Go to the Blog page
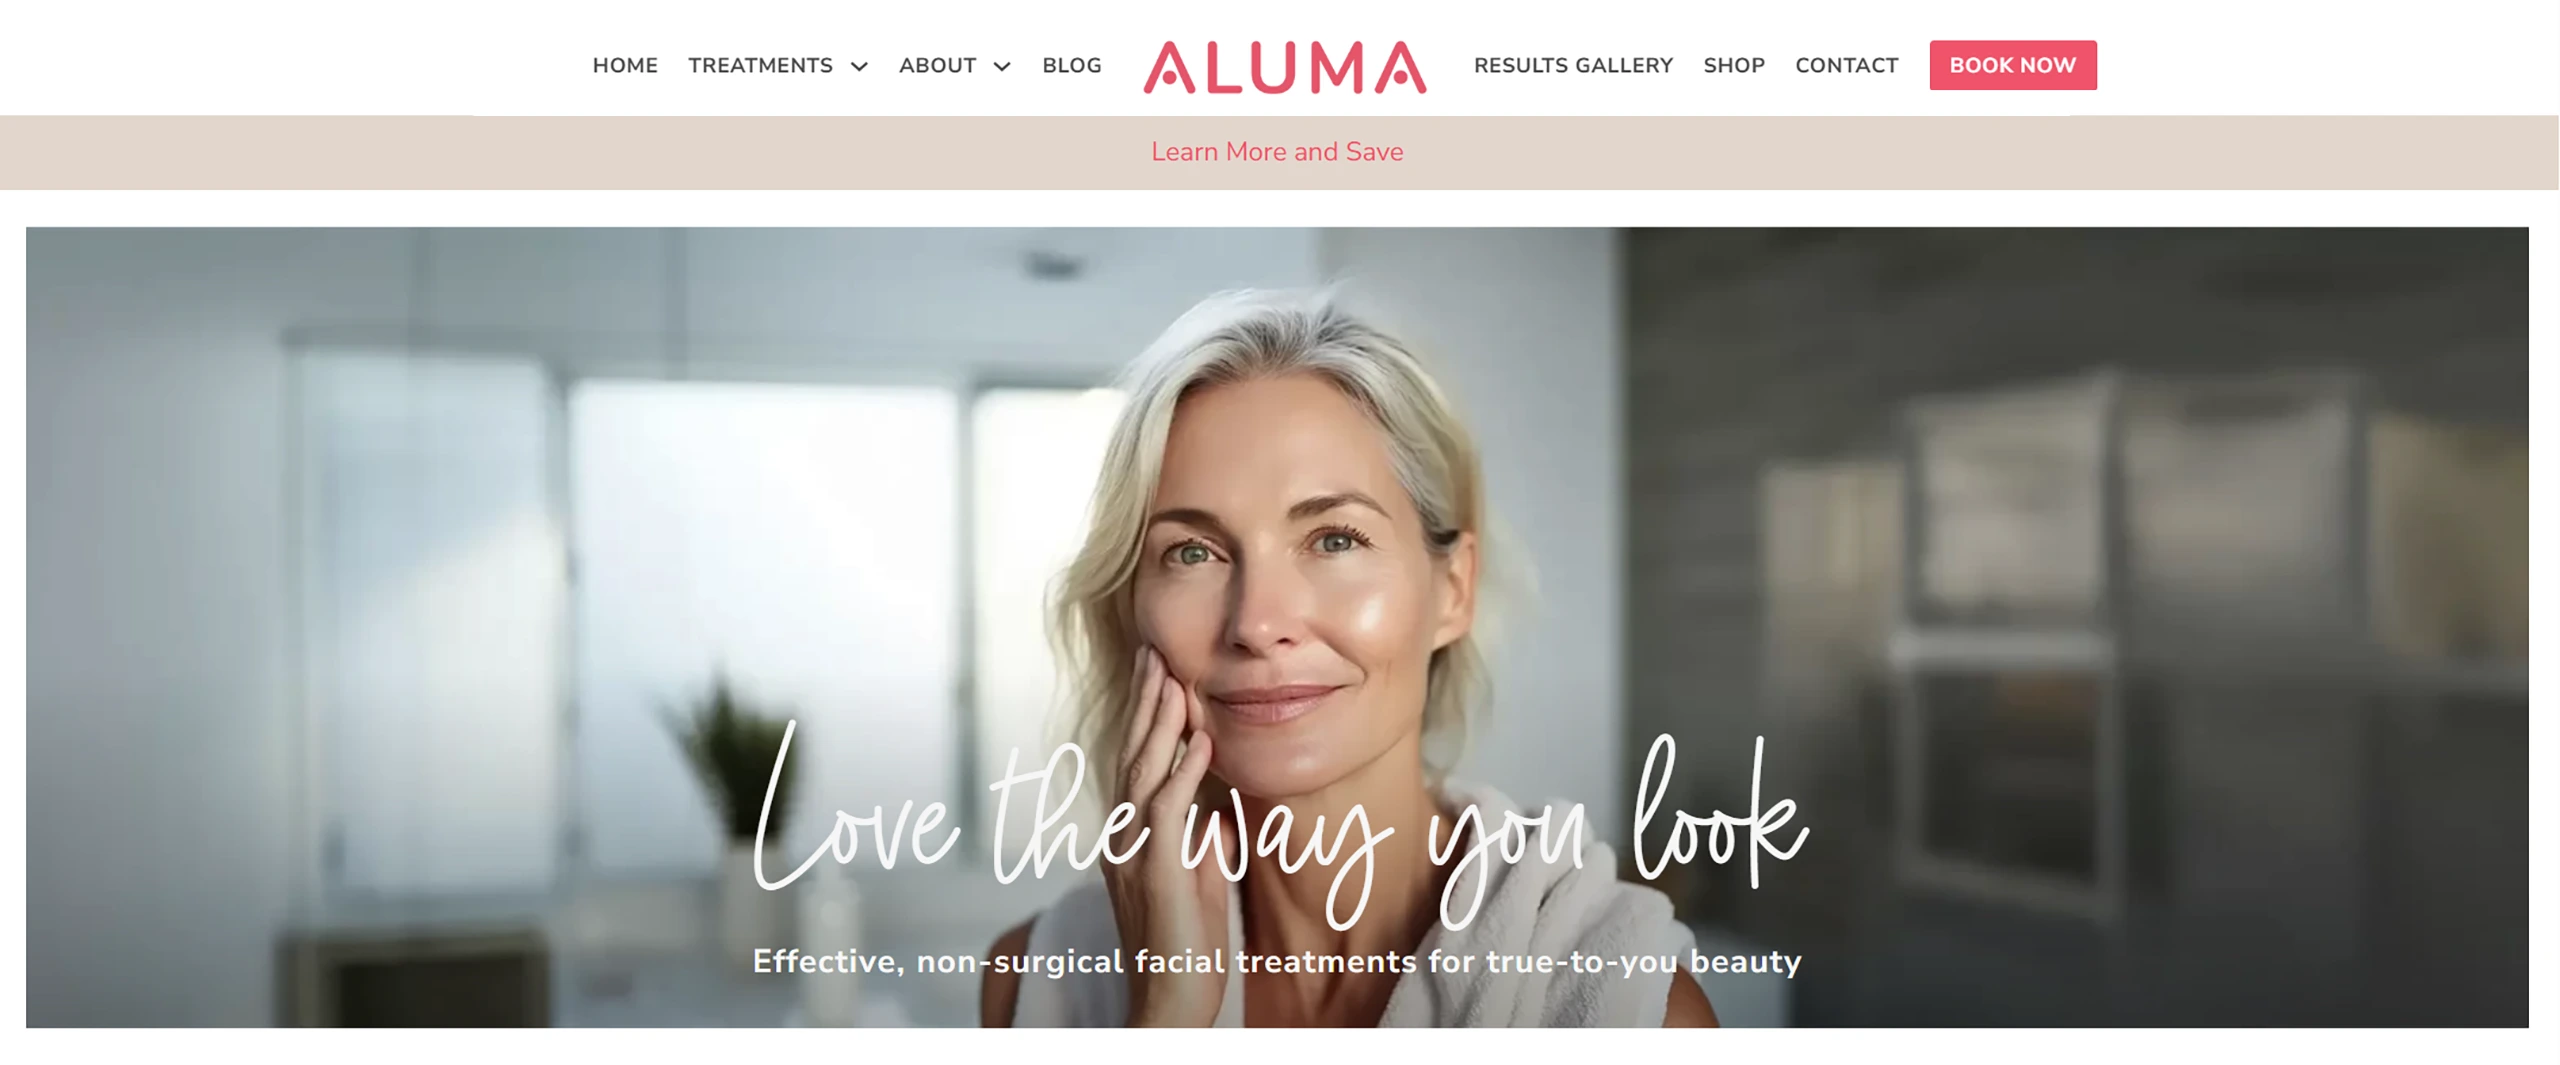The image size is (2560, 1065). 1072,65
